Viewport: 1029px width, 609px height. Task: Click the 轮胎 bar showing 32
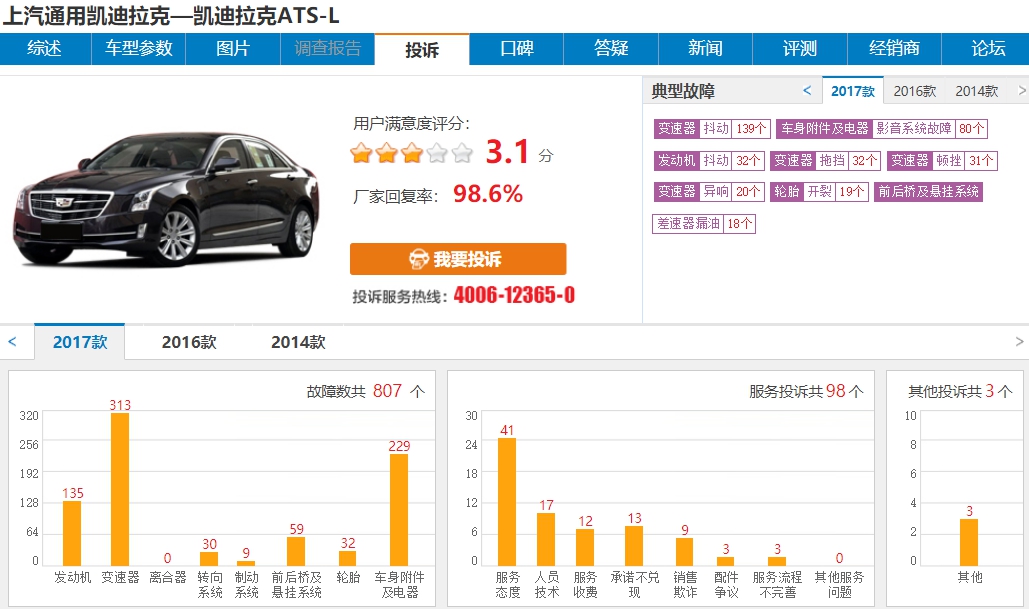[348, 558]
